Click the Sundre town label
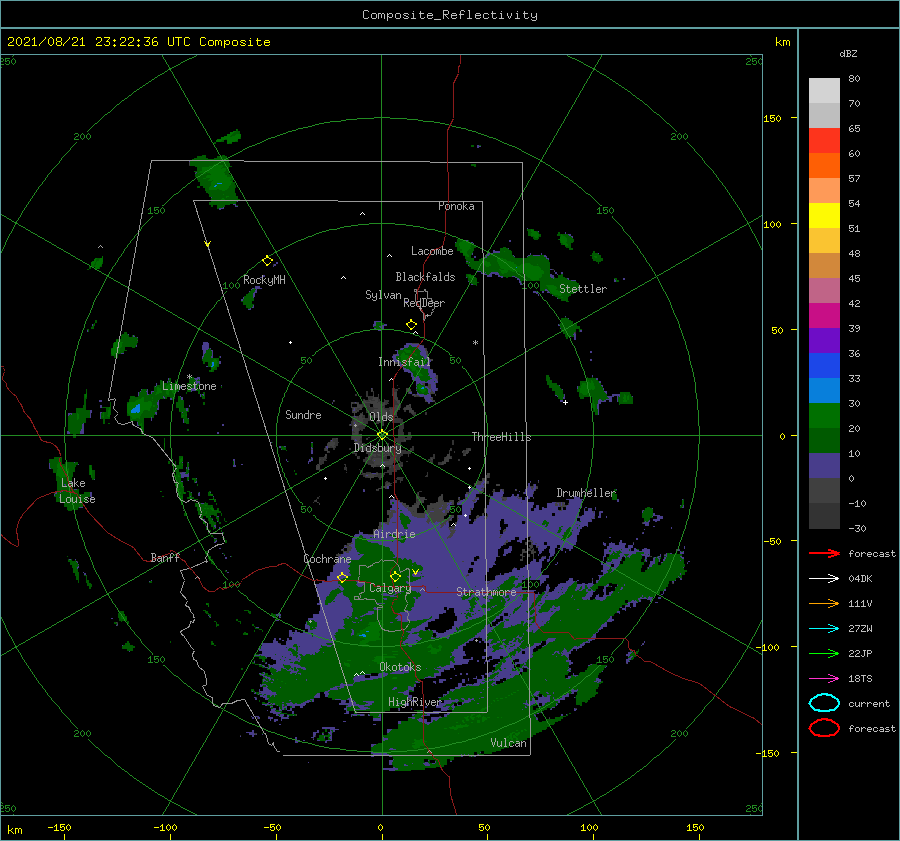This screenshot has height=841, width=900. coord(303,414)
